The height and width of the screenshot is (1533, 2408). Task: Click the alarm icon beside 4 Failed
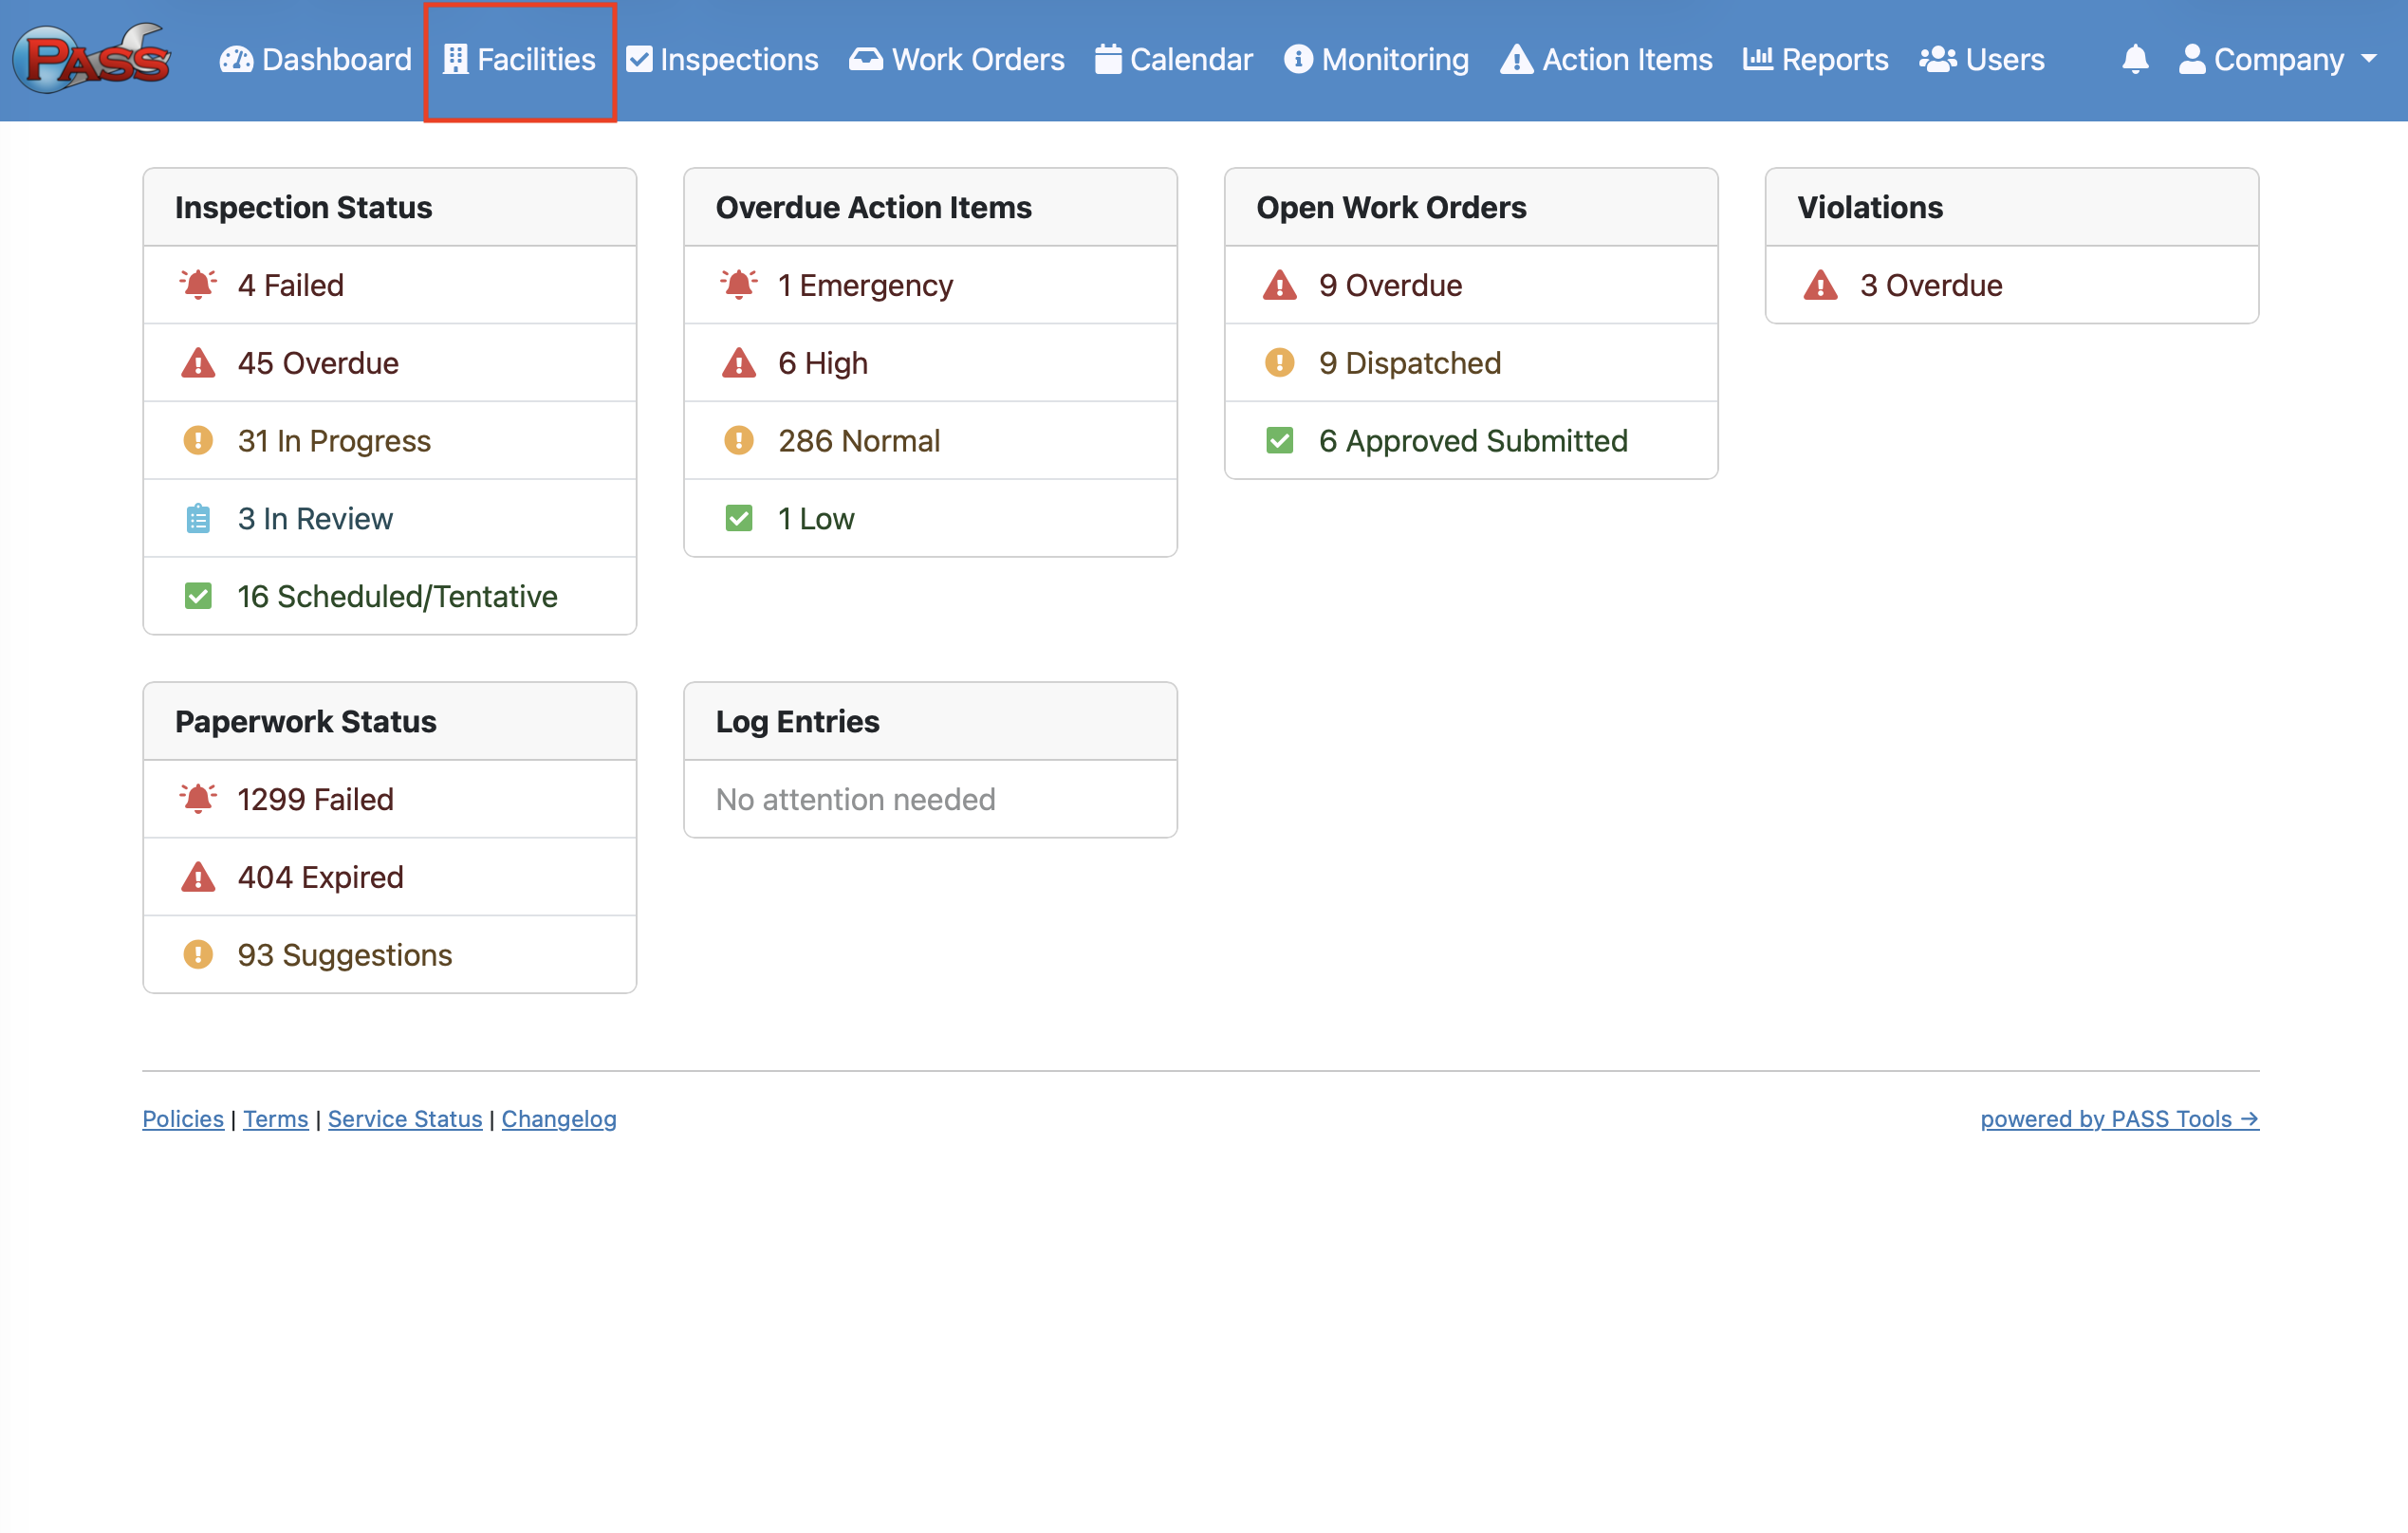pos(198,285)
